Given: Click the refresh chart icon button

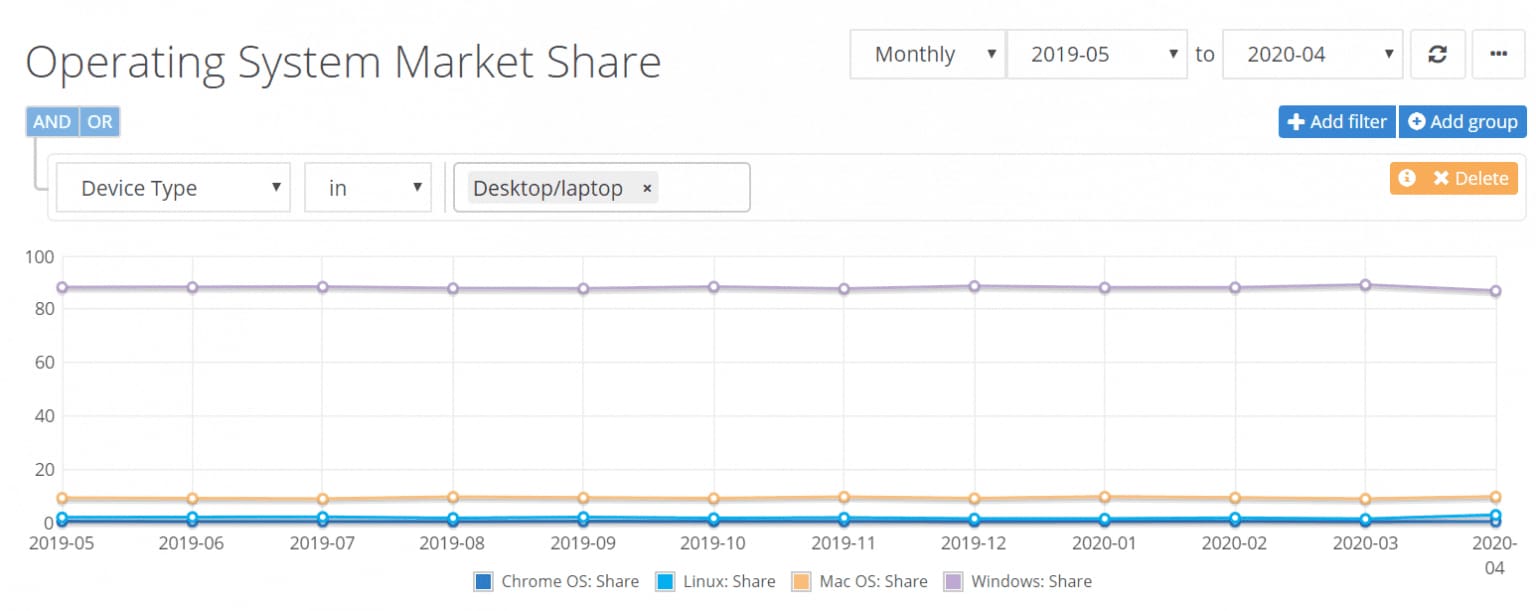Looking at the screenshot, I should 1437,54.
